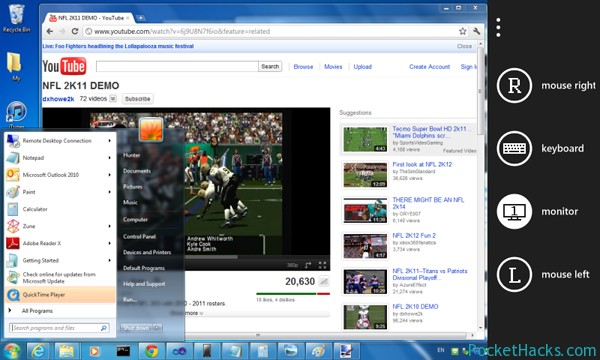This screenshot has width=600, height=360.
Task: Tap the mouse left circle button
Action: (514, 274)
